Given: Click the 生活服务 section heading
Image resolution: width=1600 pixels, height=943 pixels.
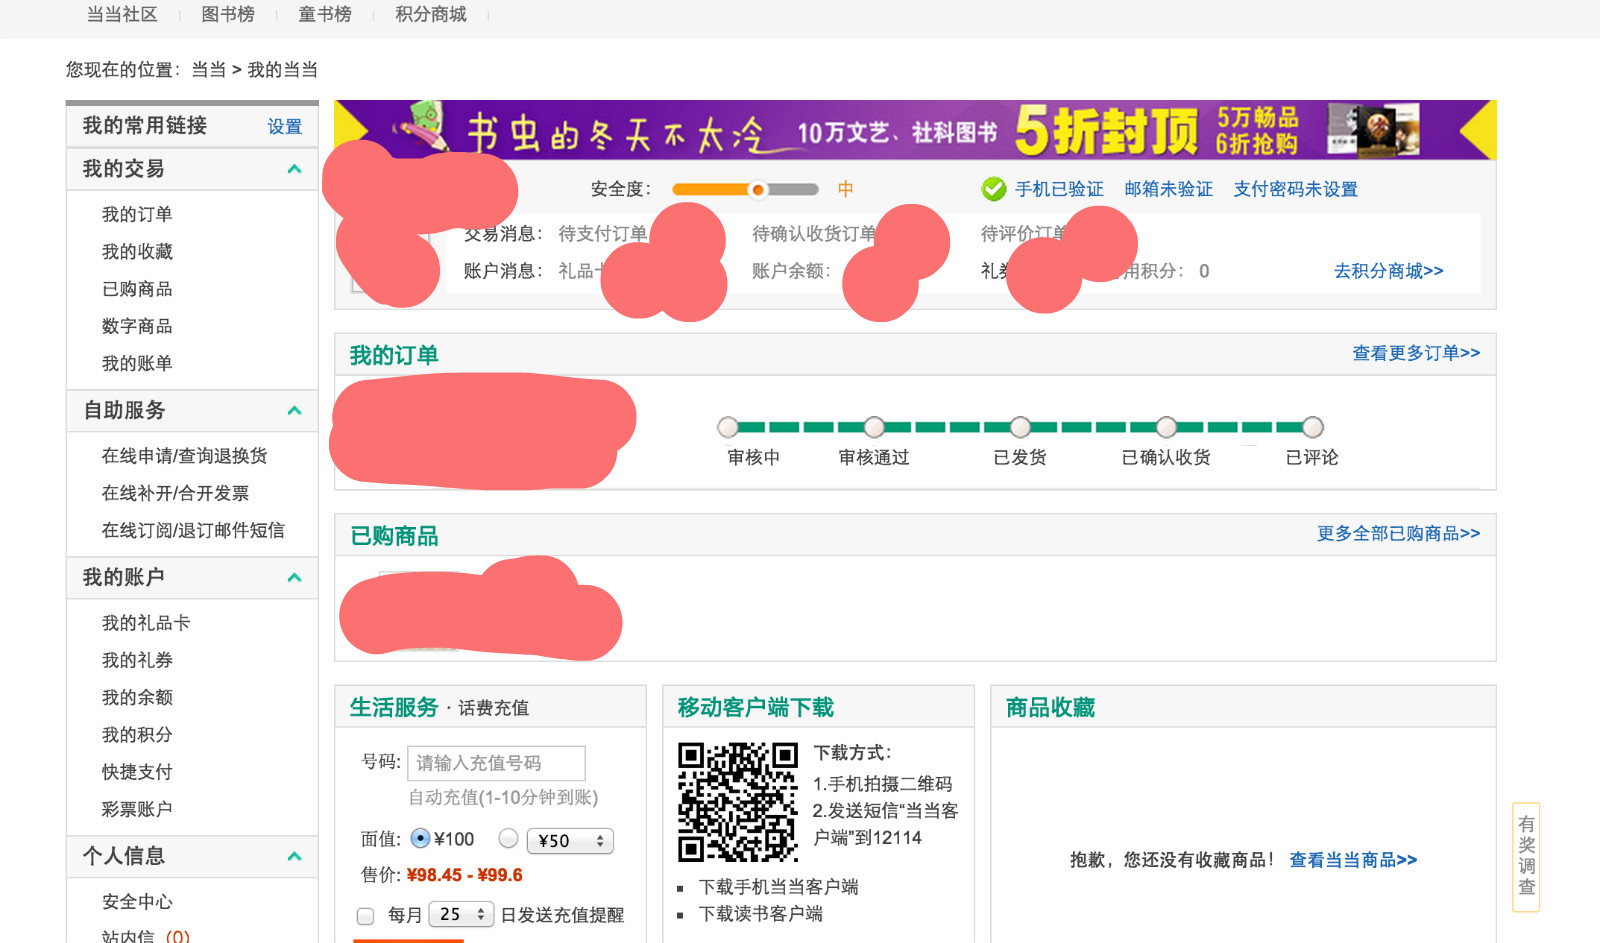Looking at the screenshot, I should 394,708.
